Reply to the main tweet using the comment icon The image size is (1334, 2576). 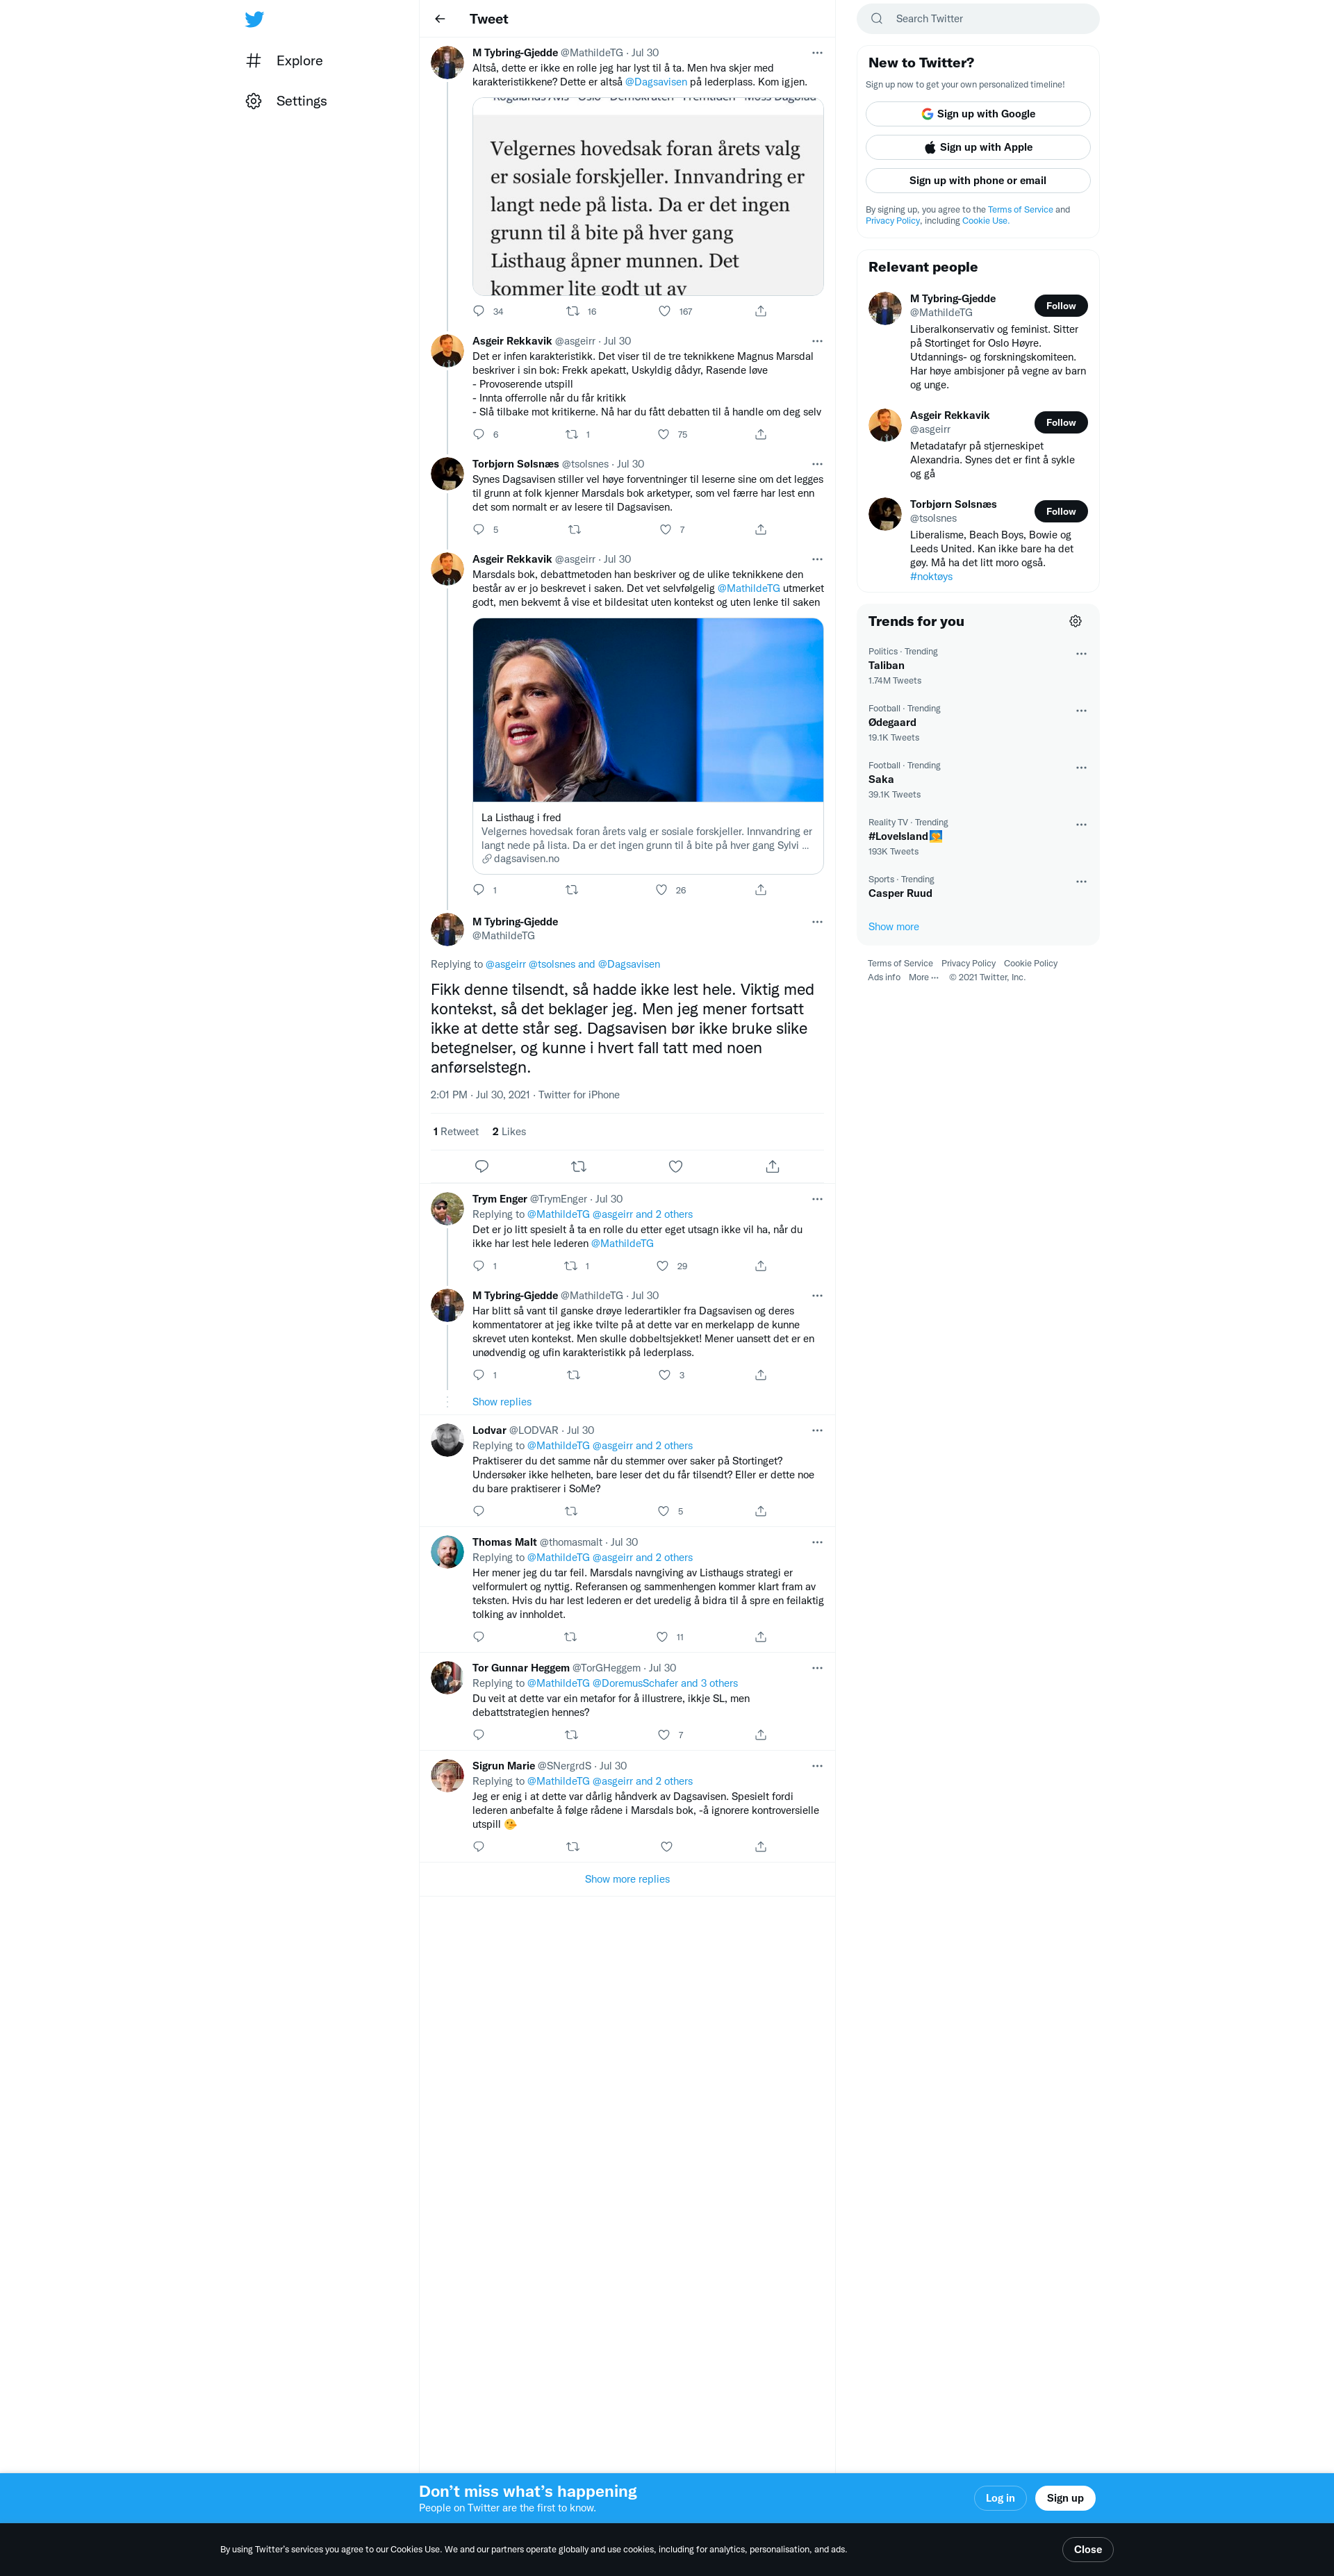click(x=481, y=1166)
